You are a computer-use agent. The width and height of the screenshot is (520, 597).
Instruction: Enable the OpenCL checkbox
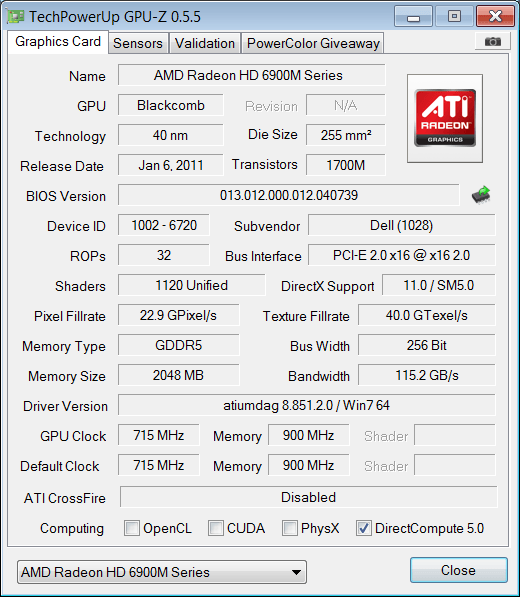click(132, 528)
